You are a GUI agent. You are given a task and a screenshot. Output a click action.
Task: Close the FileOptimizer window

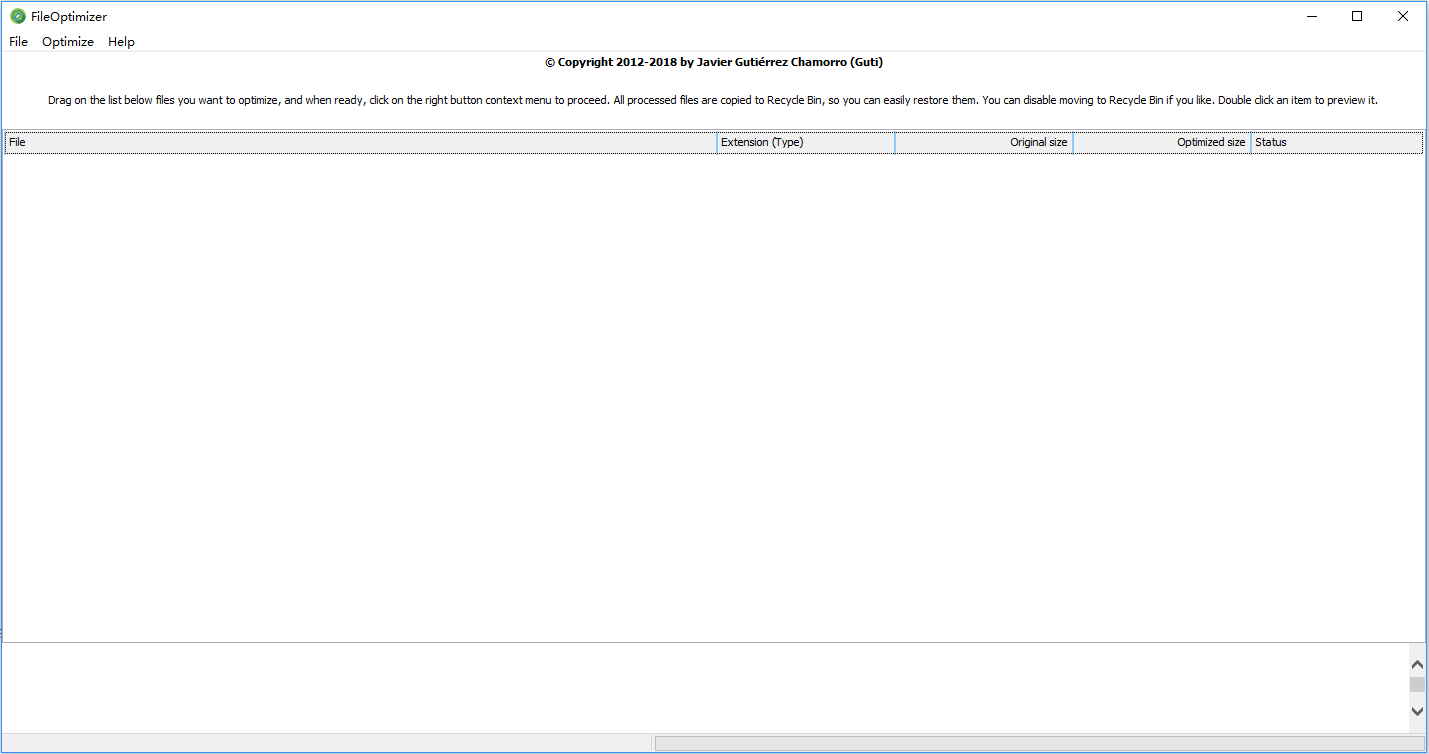coord(1403,16)
